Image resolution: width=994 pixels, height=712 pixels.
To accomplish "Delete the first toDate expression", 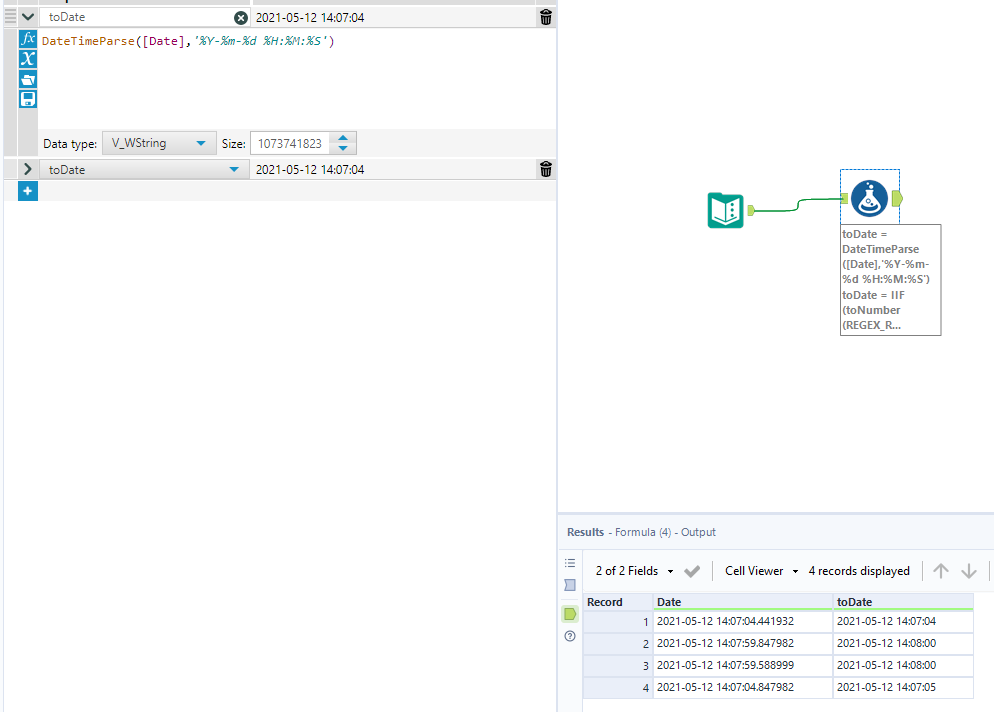I will click(x=545, y=17).
